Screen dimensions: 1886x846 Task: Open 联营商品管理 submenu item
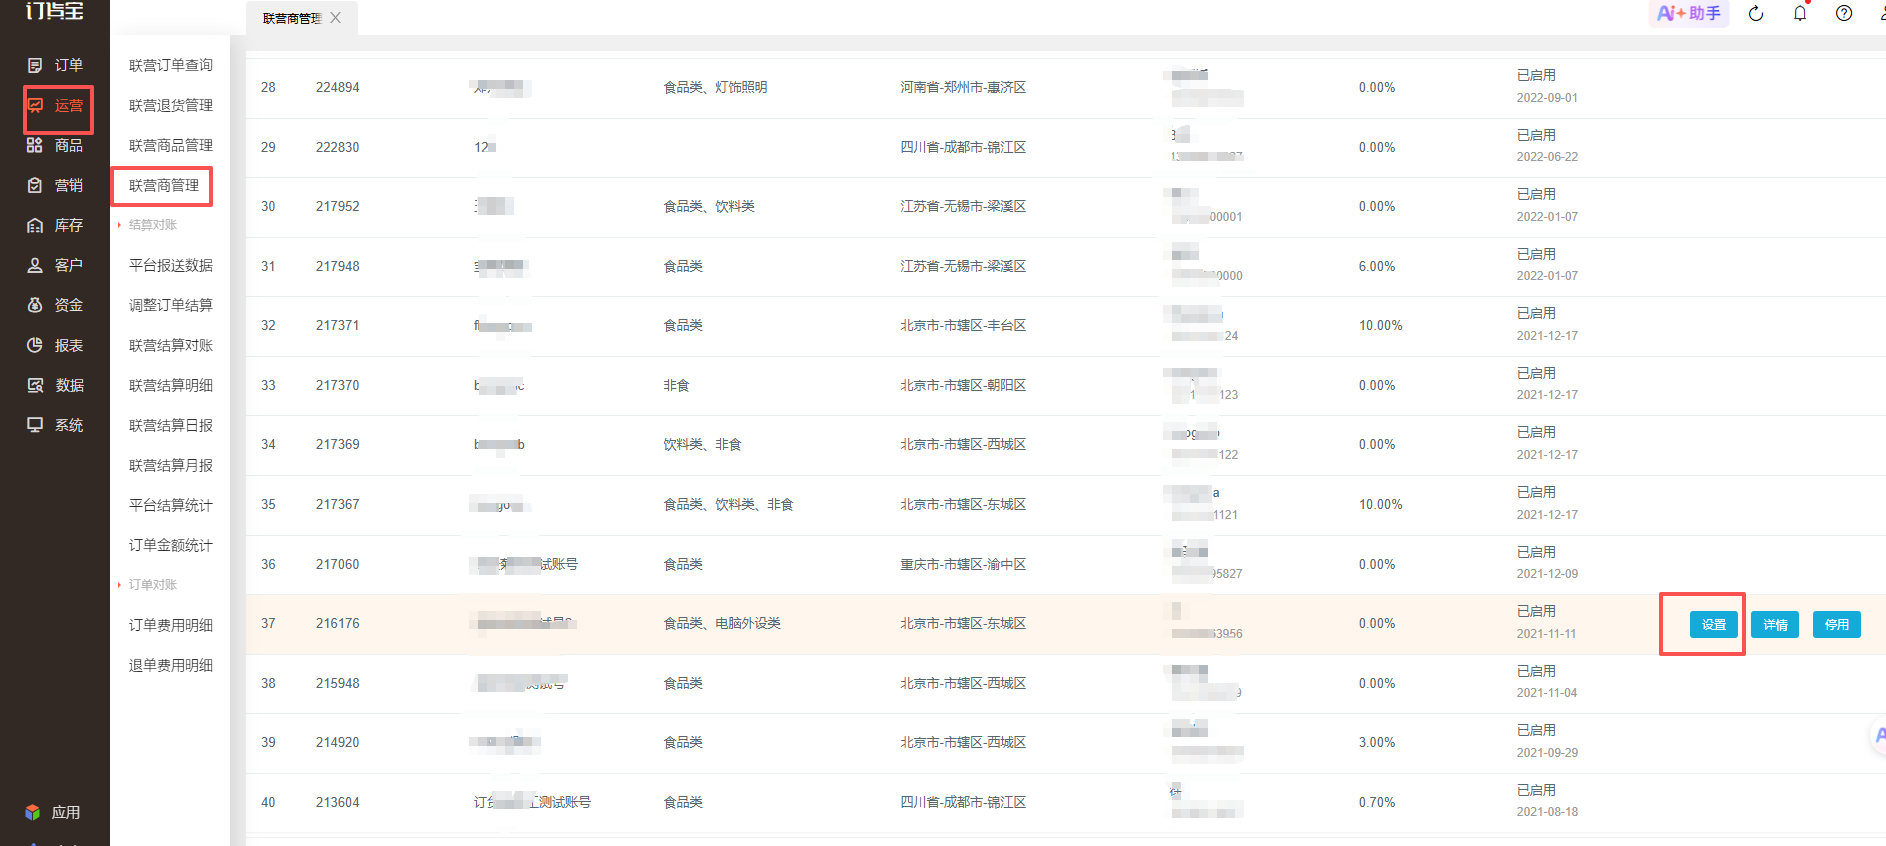(x=171, y=145)
